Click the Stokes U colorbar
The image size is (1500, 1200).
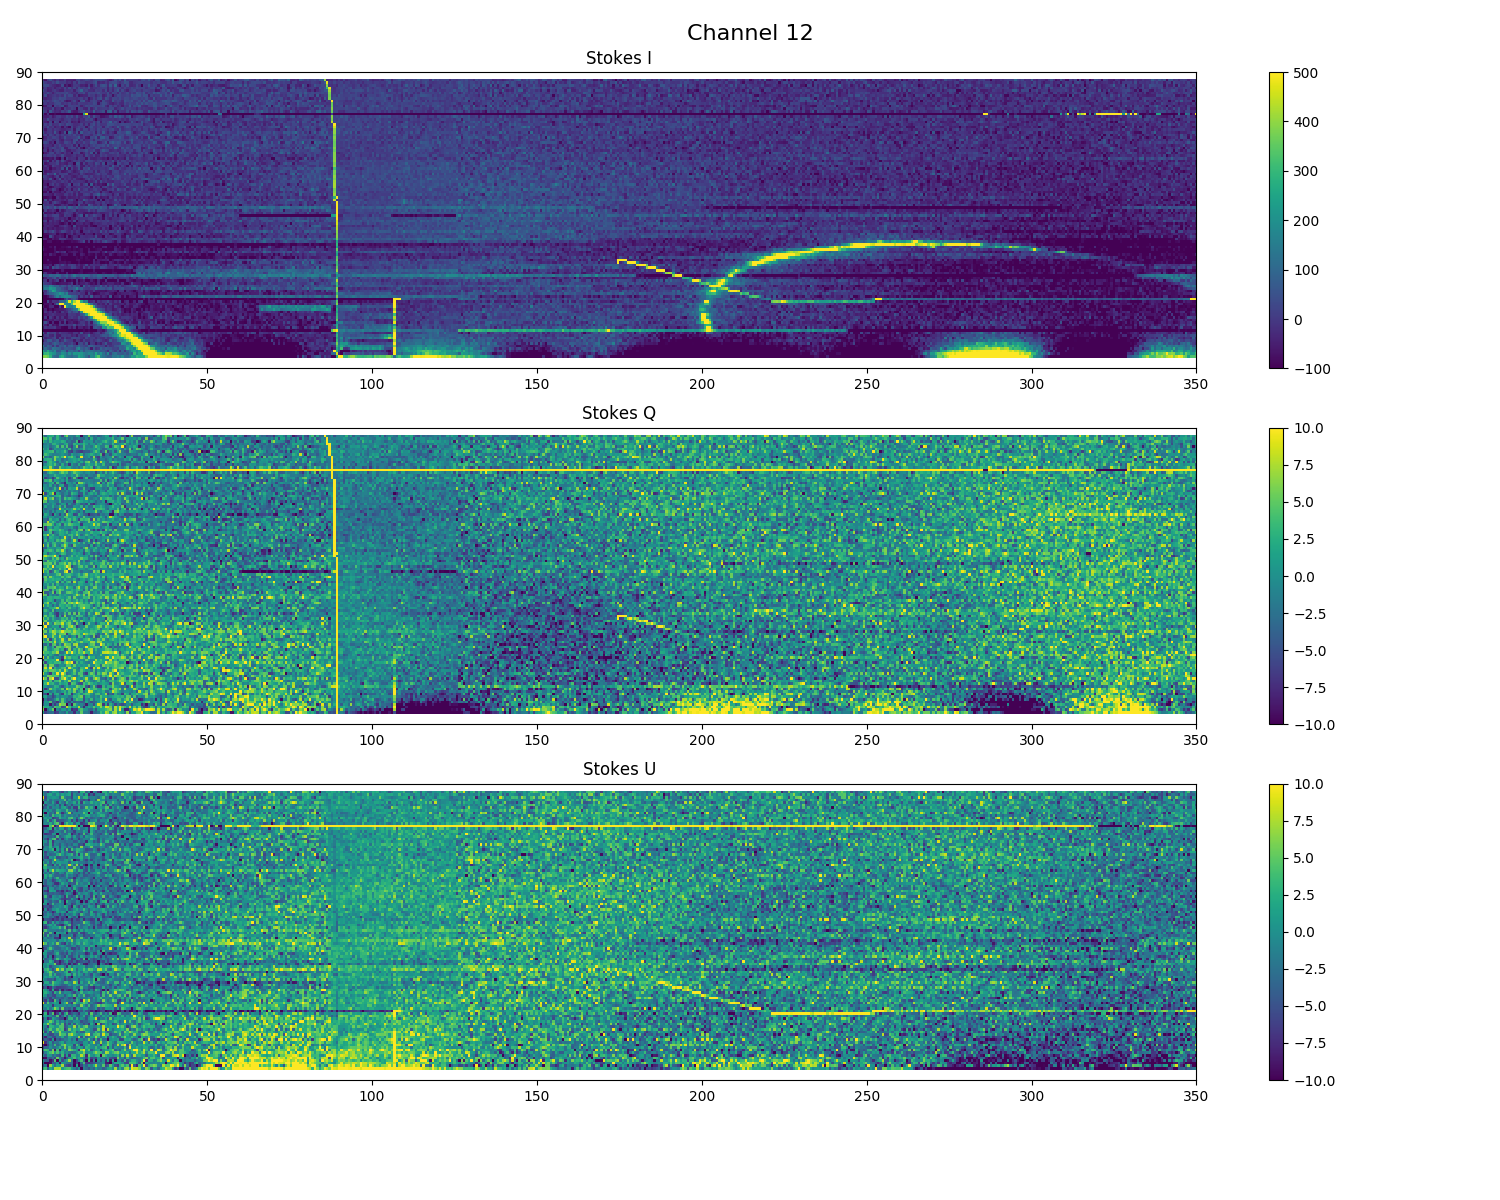pyautogui.click(x=1276, y=932)
